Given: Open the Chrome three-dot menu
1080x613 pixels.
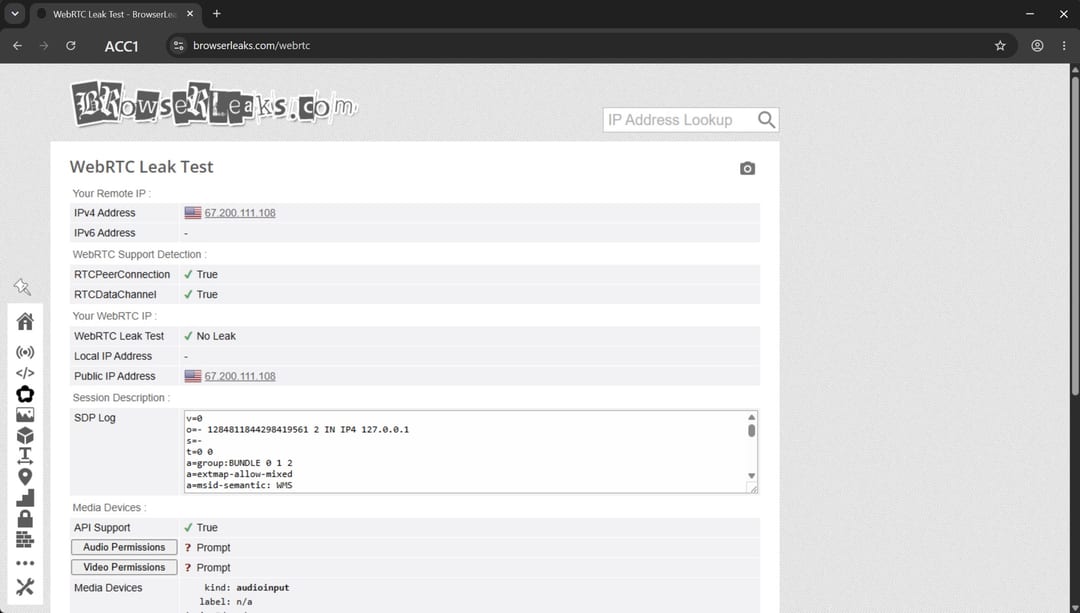Looking at the screenshot, I should point(1064,45).
